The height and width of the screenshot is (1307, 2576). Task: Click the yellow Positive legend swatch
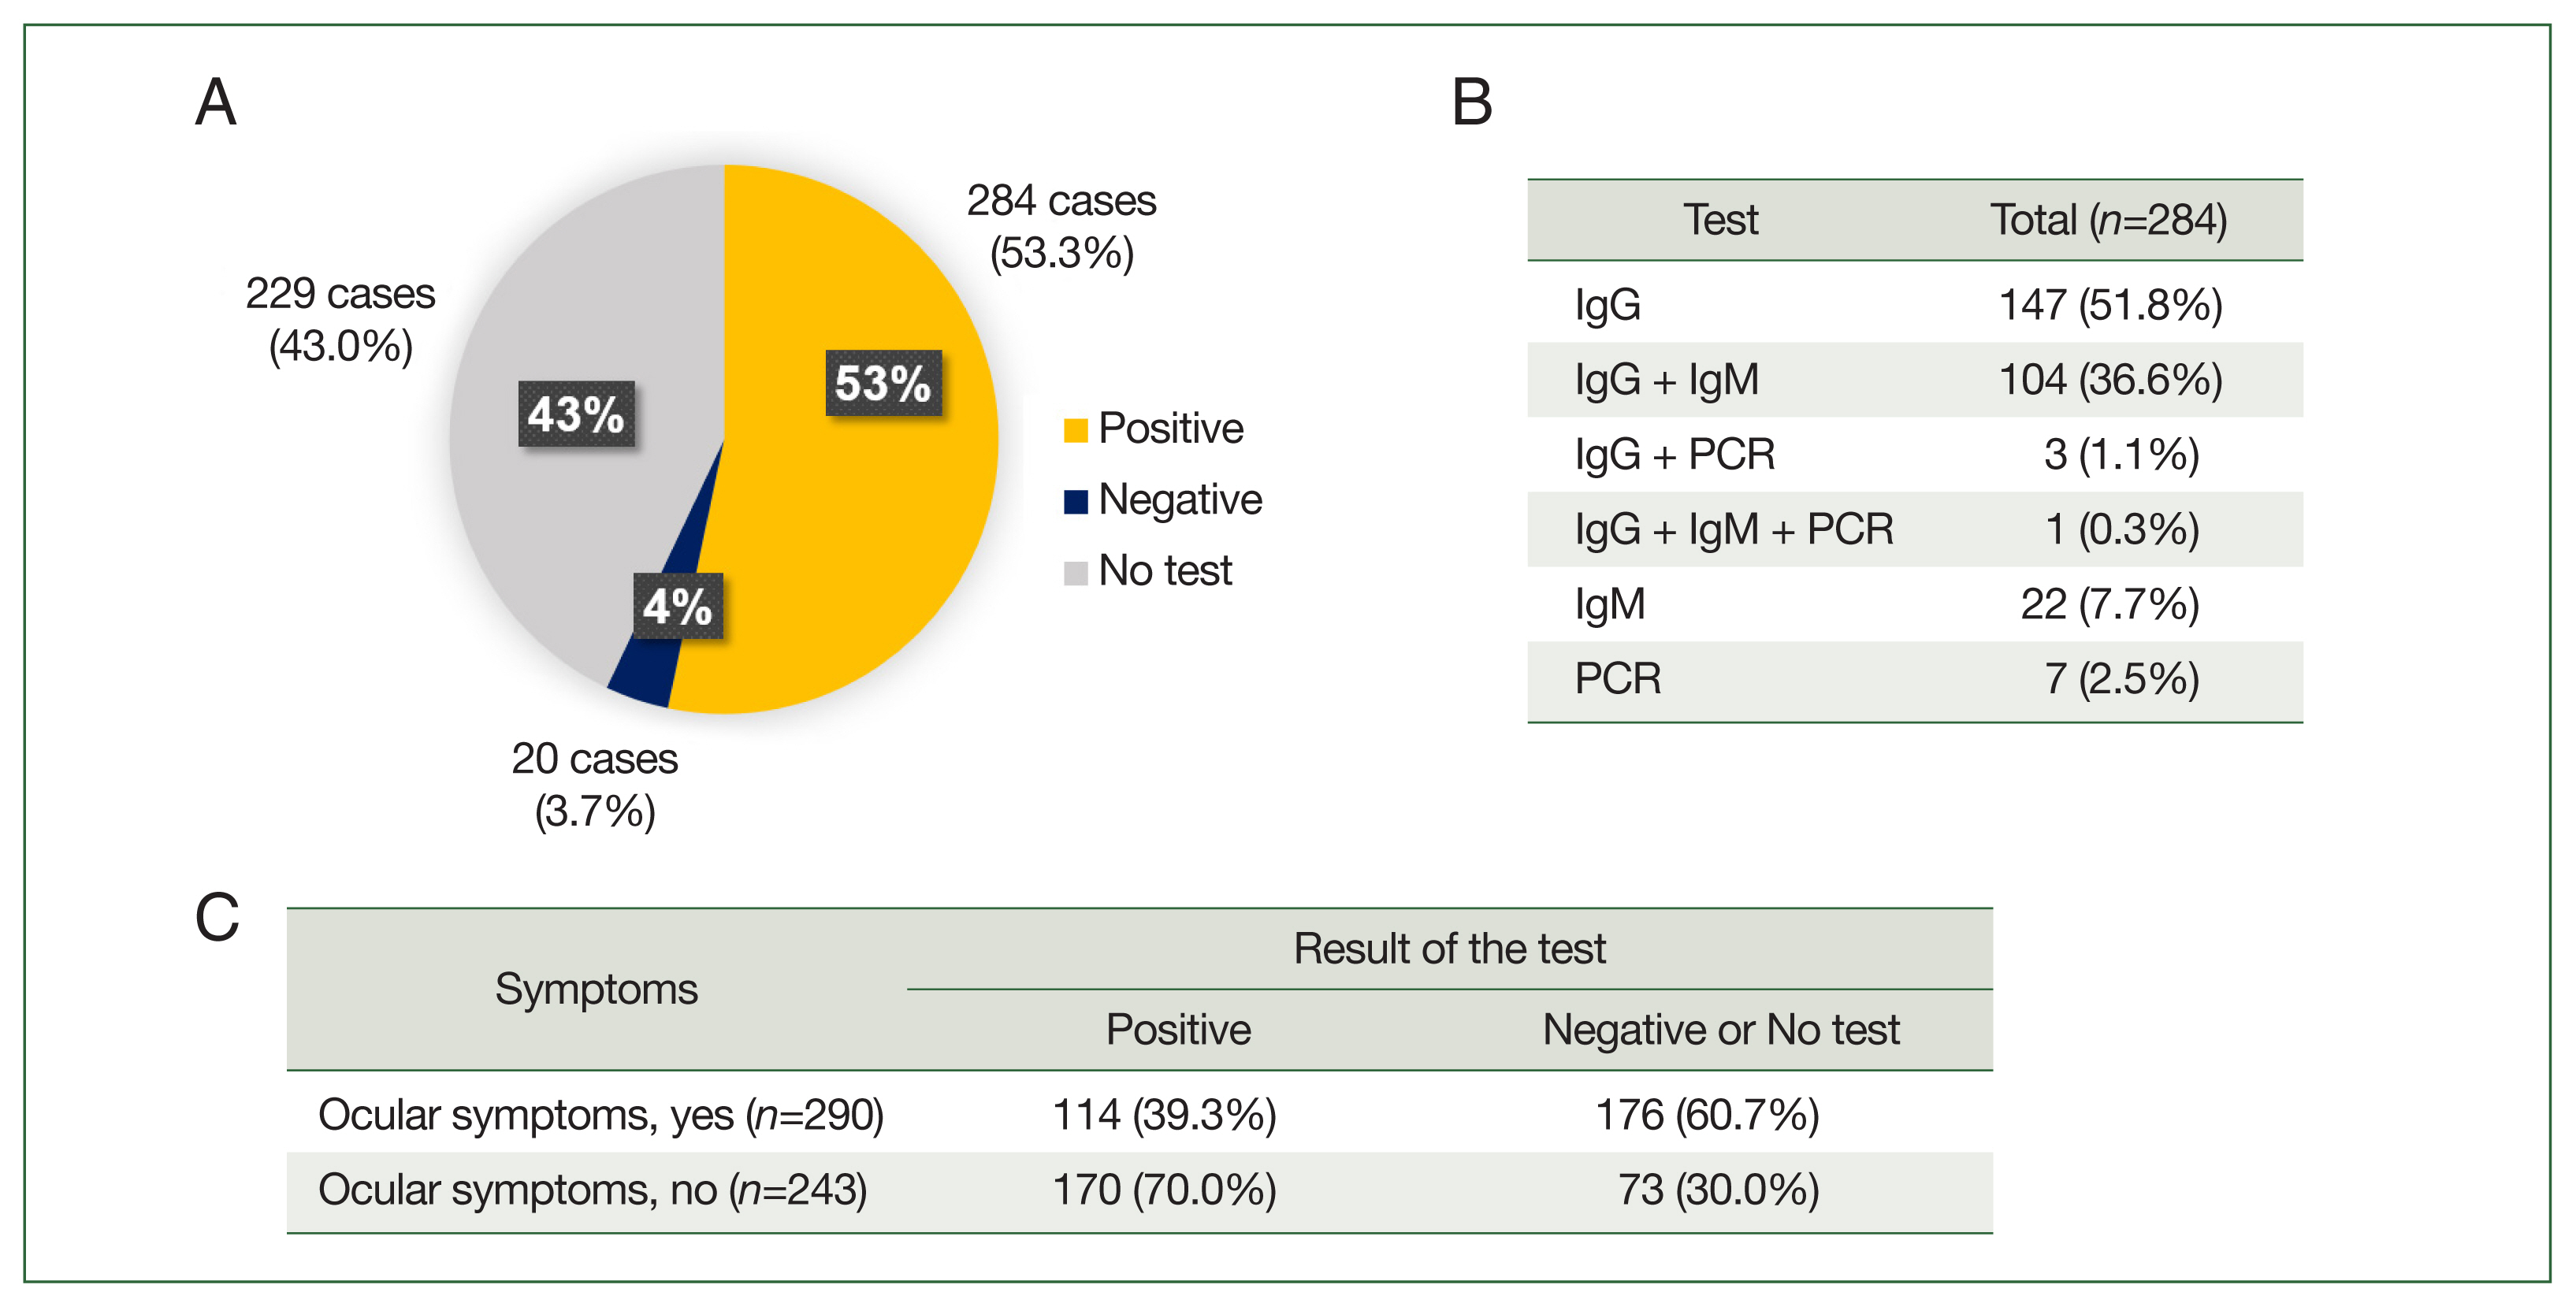1075,430
